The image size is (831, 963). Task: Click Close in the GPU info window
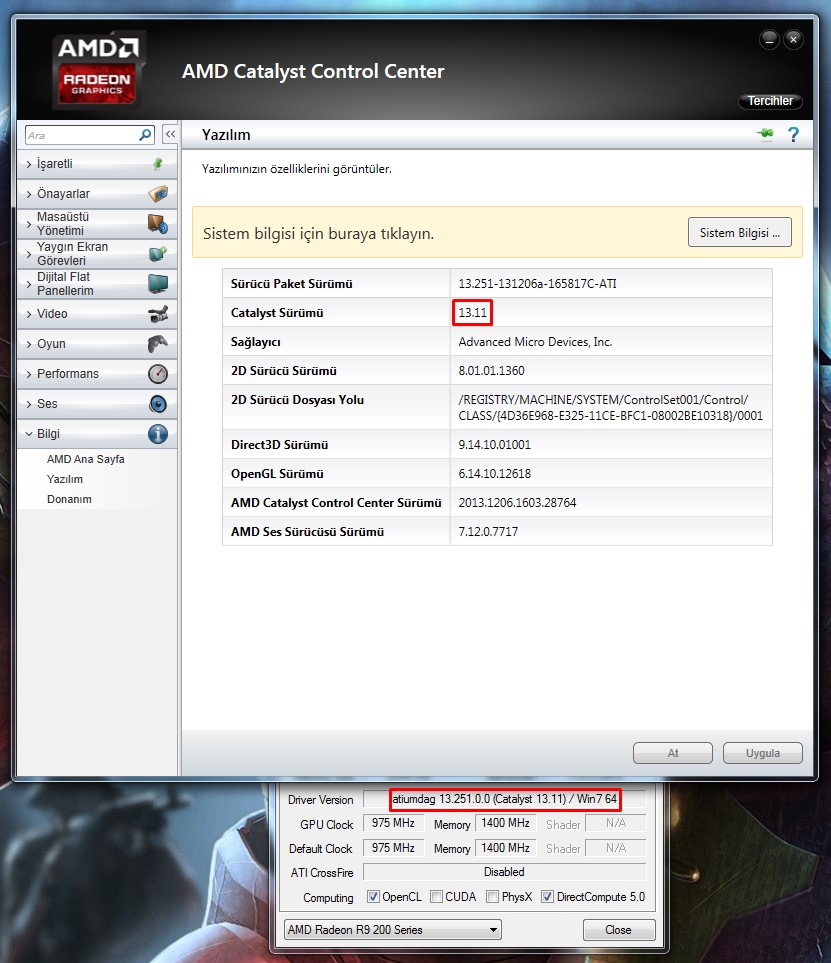pyautogui.click(x=618, y=929)
